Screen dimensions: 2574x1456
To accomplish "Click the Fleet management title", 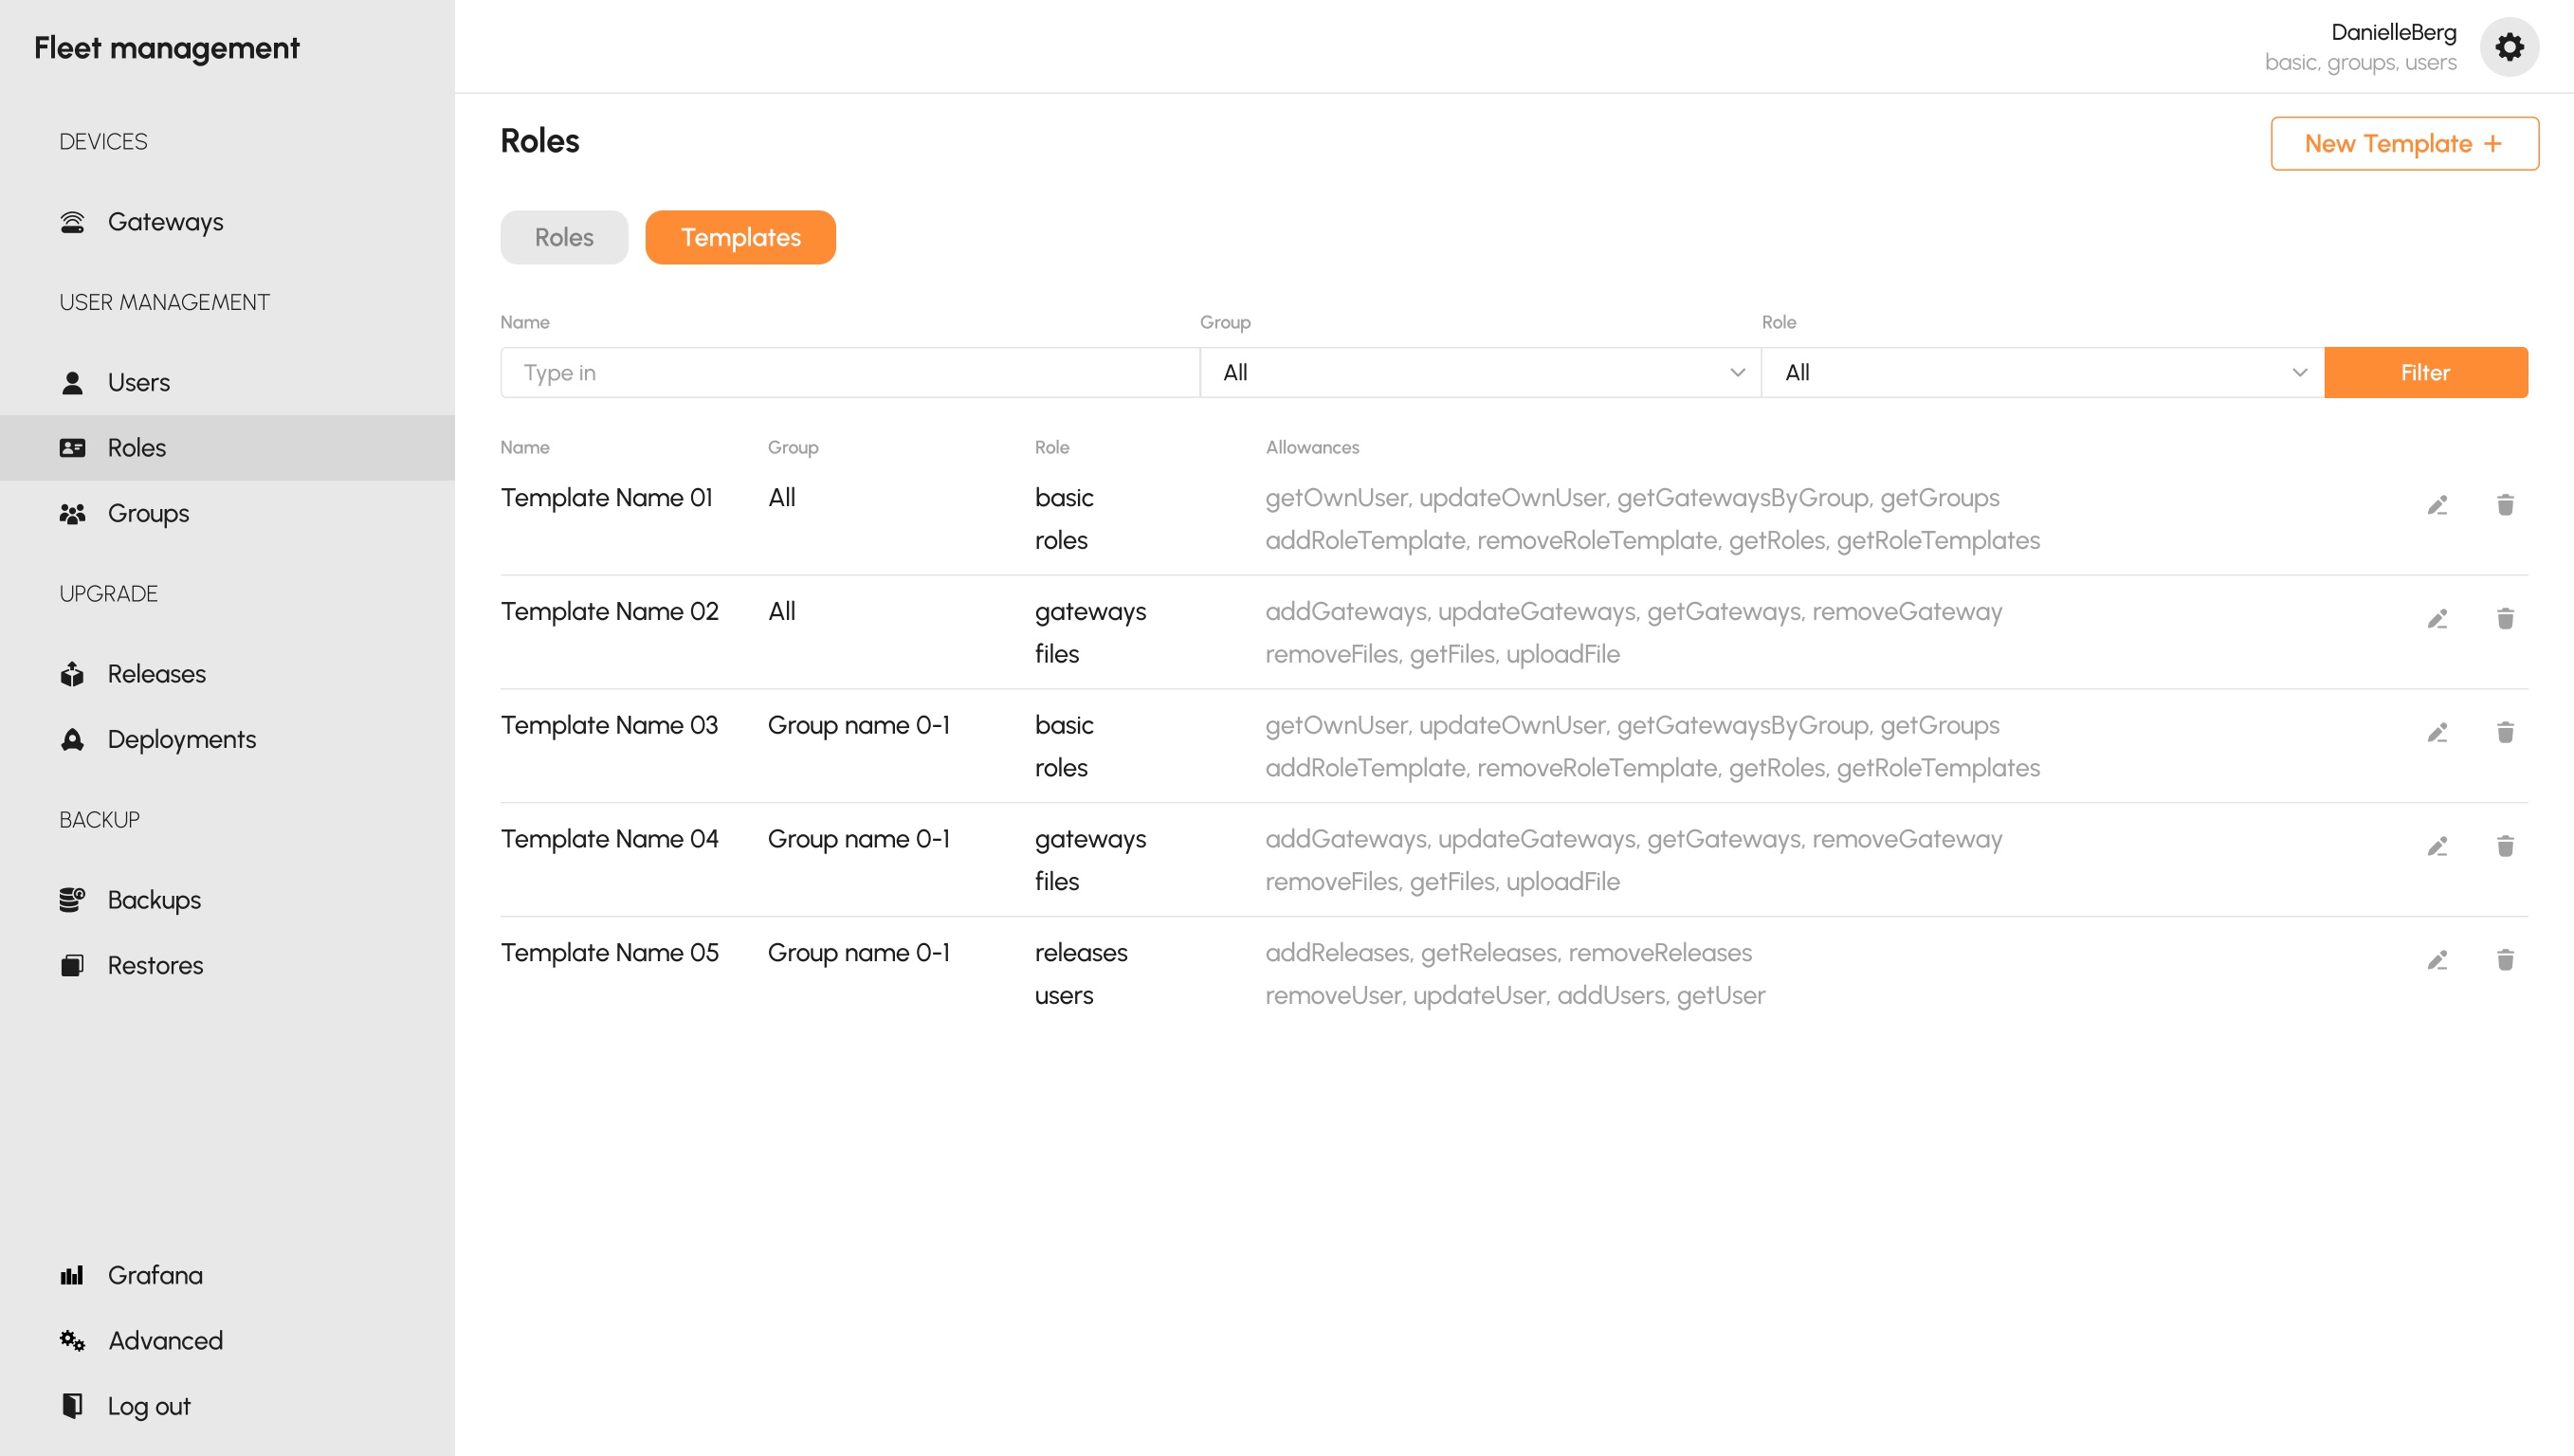I will coord(167,48).
